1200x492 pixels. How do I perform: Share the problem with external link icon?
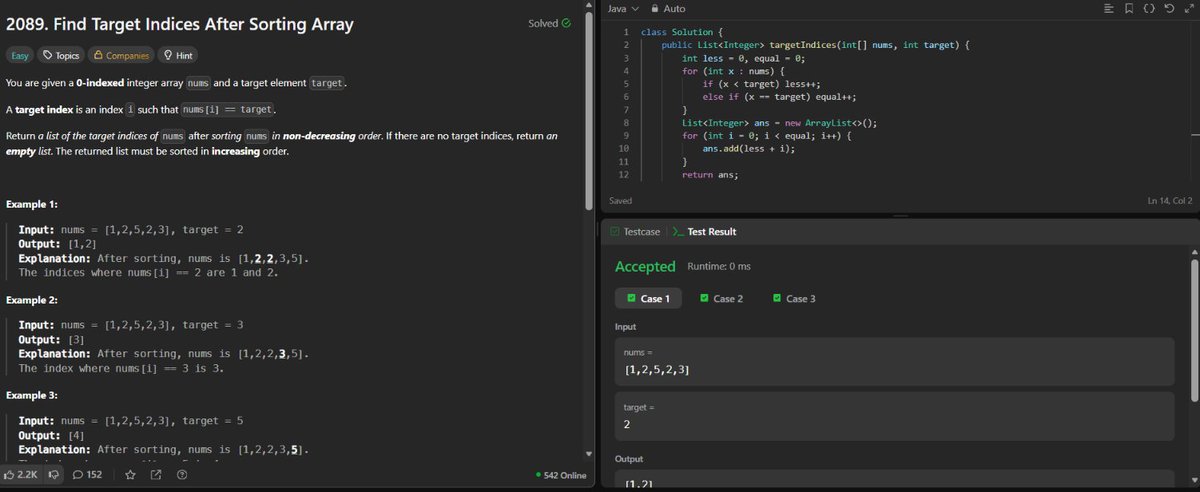pos(156,474)
